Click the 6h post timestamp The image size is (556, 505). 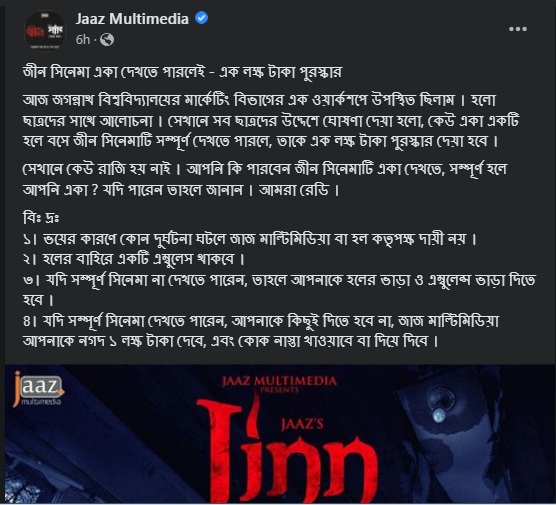pyautogui.click(x=83, y=40)
